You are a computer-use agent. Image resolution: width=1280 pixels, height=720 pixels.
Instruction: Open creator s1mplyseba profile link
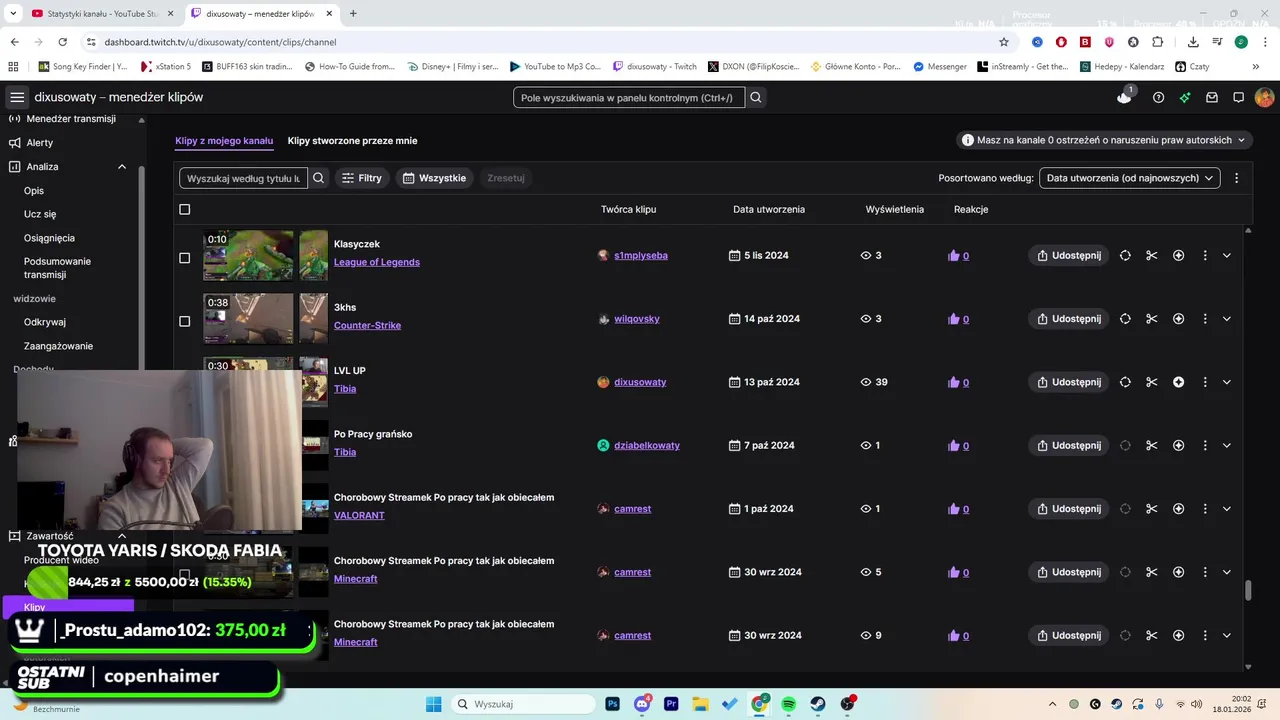click(641, 255)
